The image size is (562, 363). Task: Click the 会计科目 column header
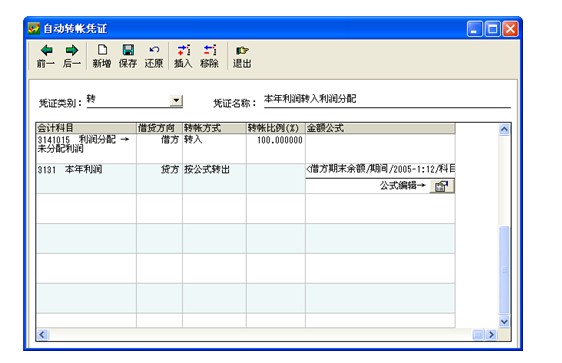pyautogui.click(x=86, y=128)
